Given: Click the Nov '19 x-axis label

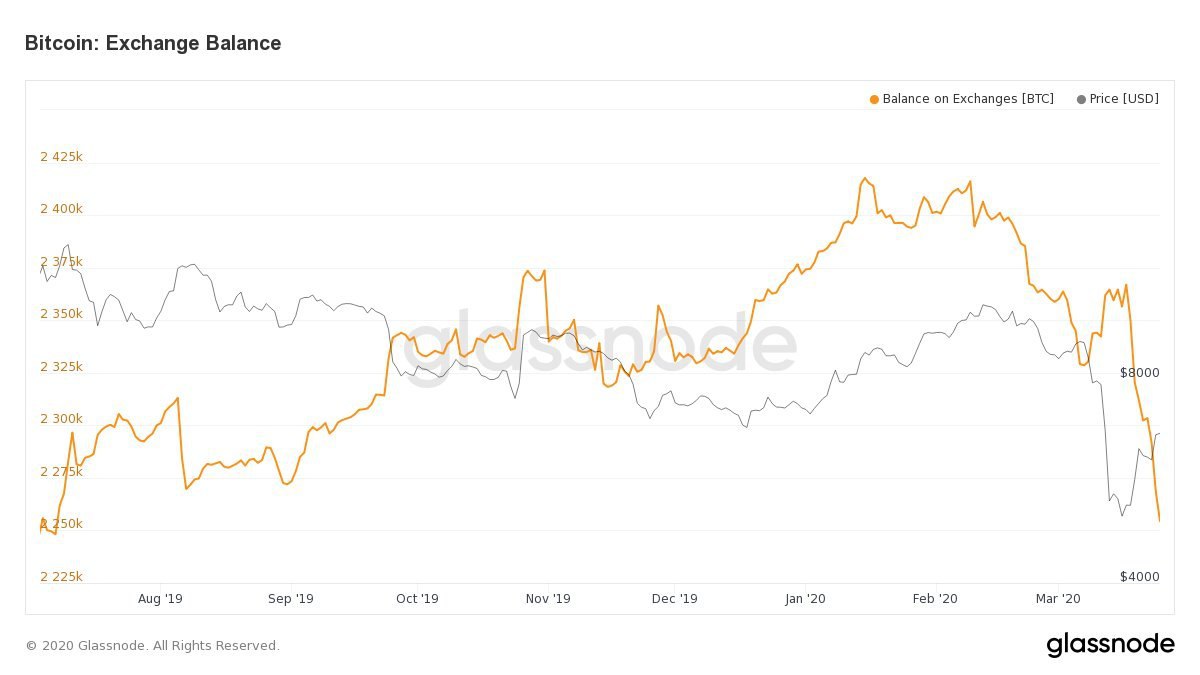Looking at the screenshot, I should tap(548, 599).
